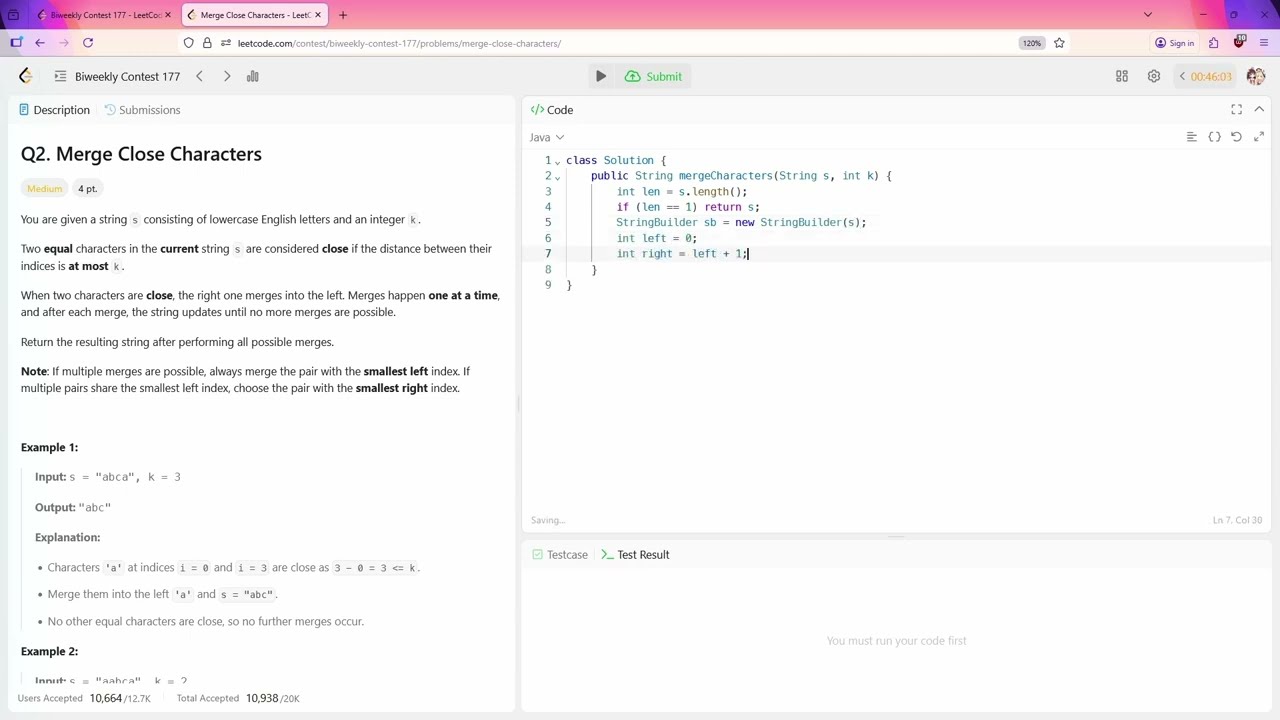
Task: Click the tracking protection shield icon
Action: pos(188,43)
